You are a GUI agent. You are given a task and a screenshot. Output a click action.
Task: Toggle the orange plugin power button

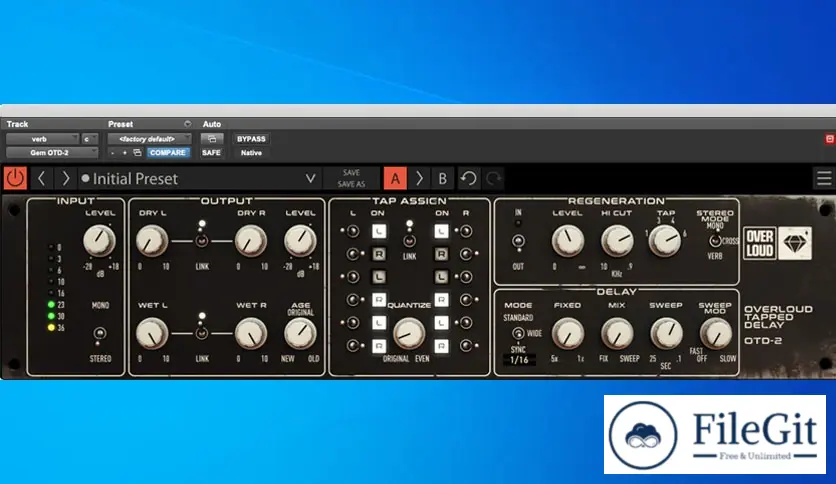[15, 179]
